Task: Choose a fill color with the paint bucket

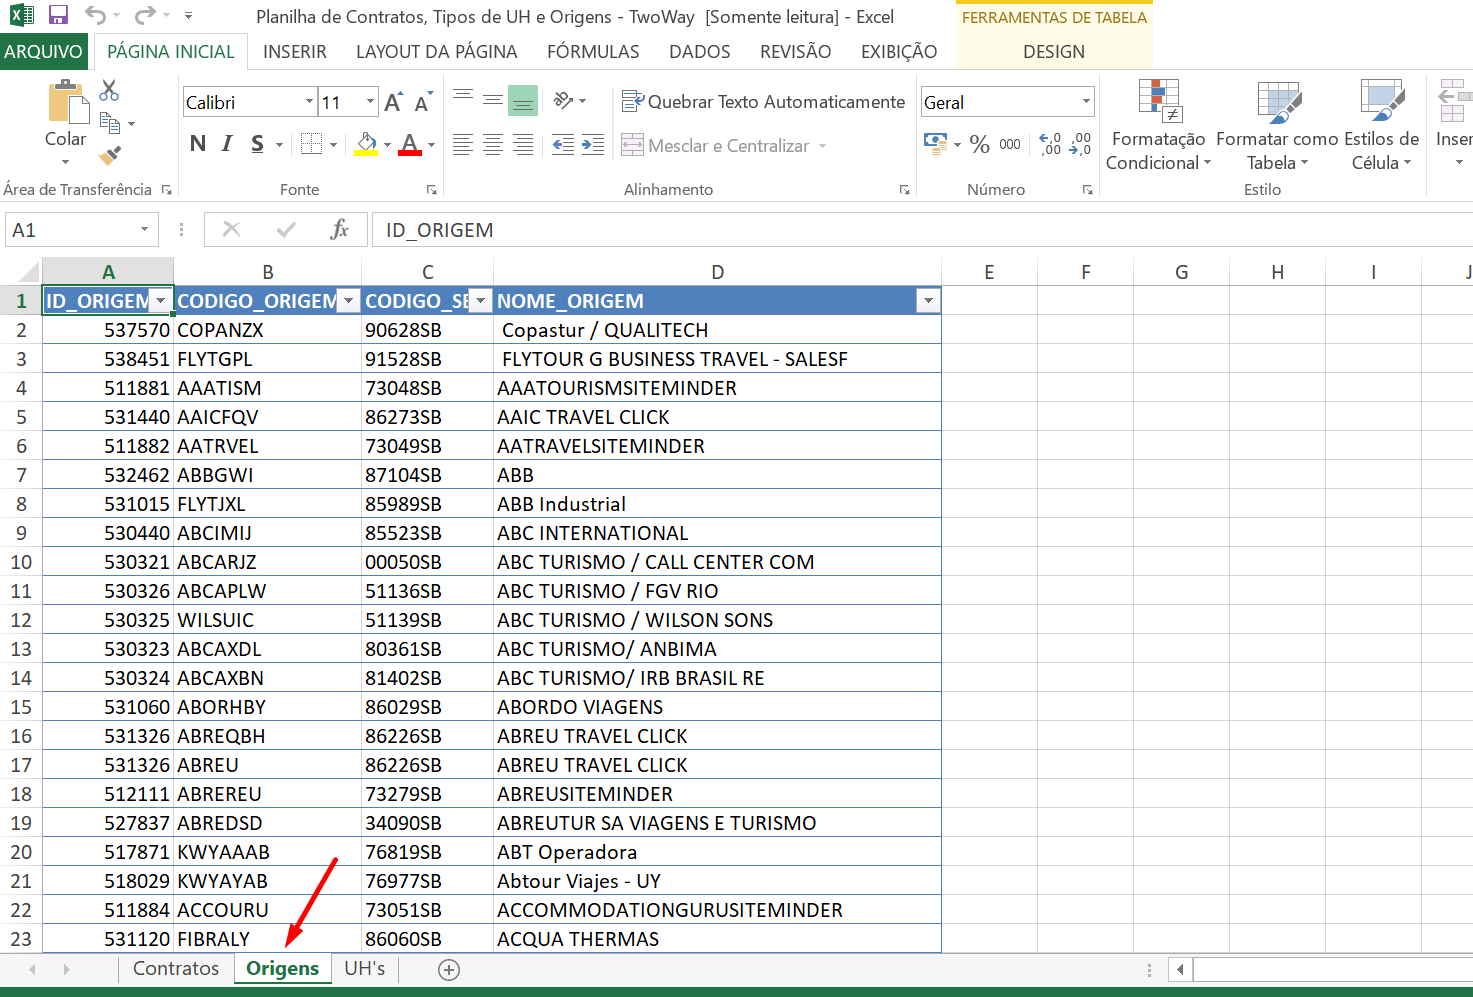Action: tap(366, 144)
